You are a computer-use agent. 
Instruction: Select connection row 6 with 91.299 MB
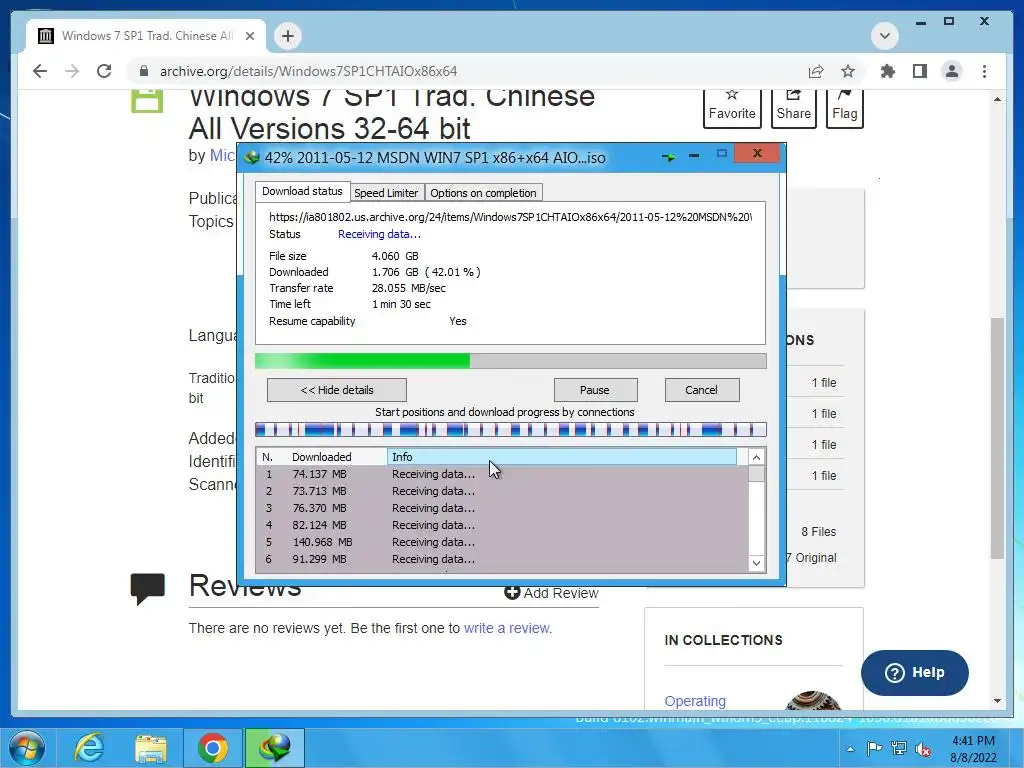pos(502,559)
